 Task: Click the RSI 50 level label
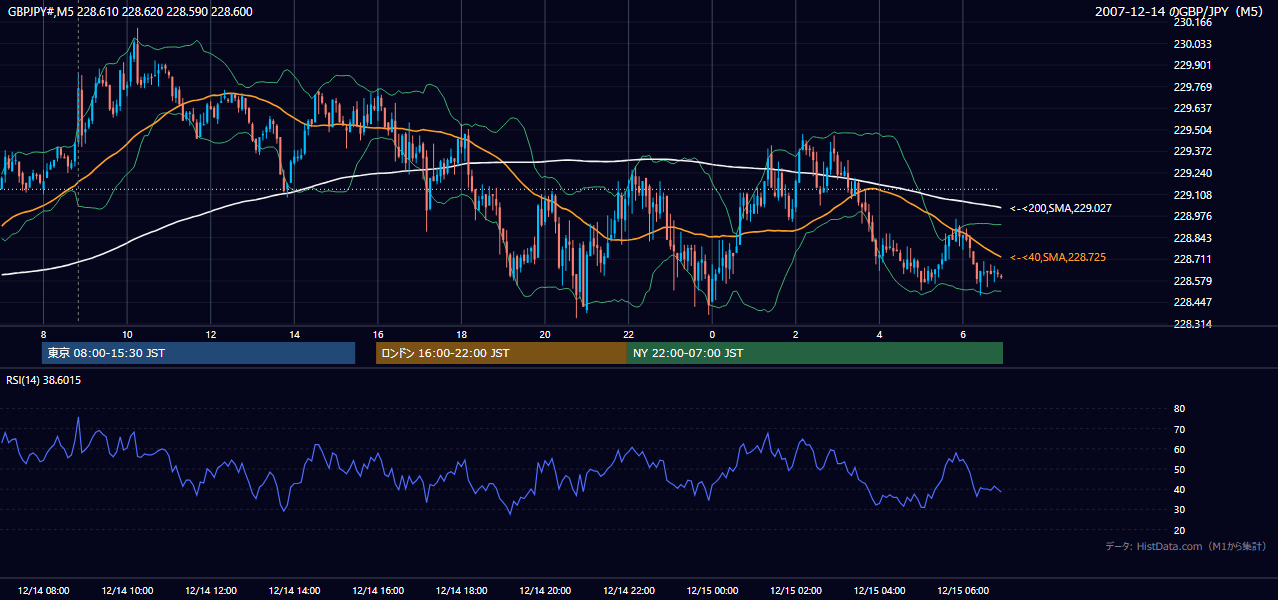[1179, 469]
